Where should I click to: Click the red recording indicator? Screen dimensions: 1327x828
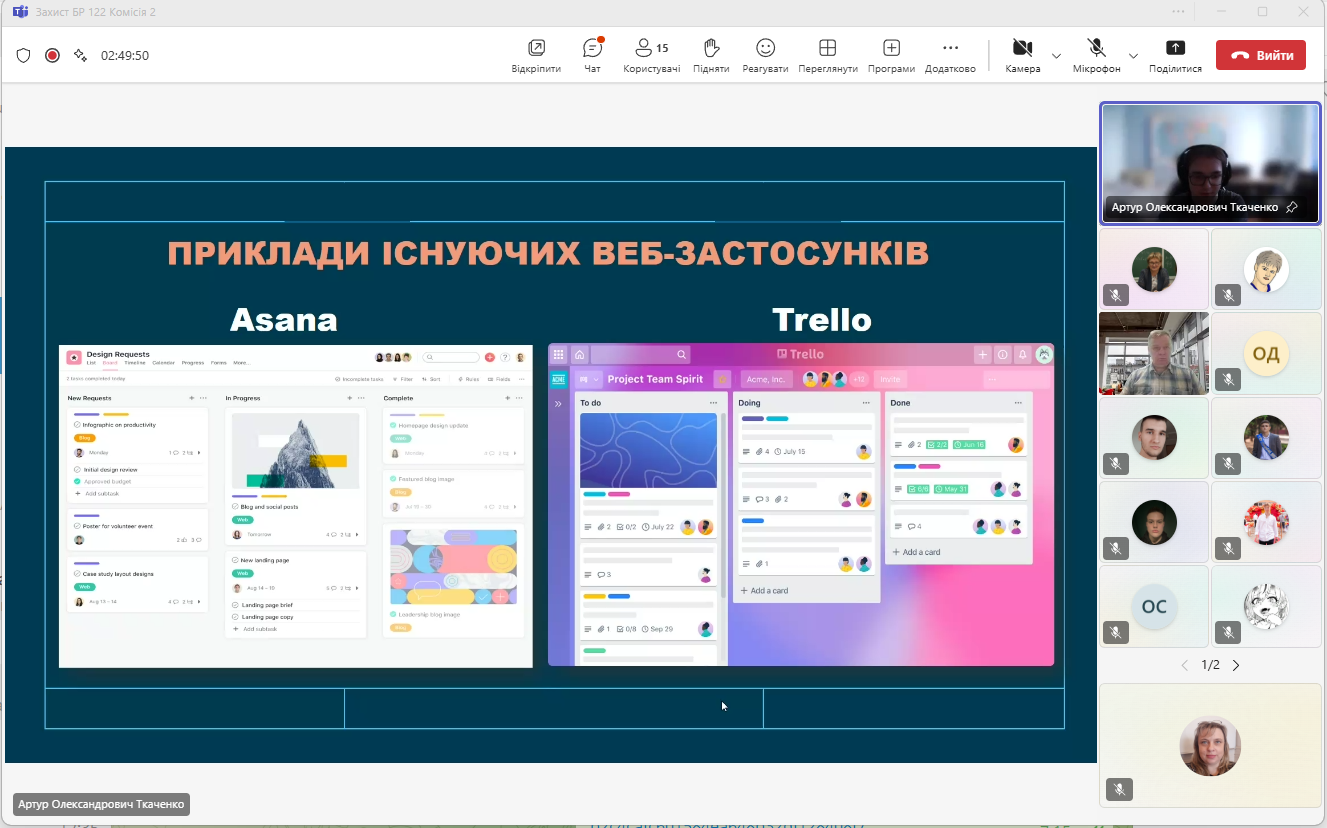pyautogui.click(x=52, y=56)
